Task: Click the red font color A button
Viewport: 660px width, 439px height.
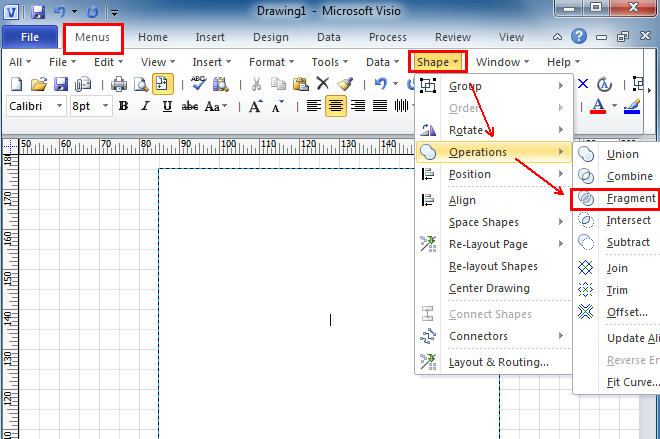Action: [x=598, y=106]
